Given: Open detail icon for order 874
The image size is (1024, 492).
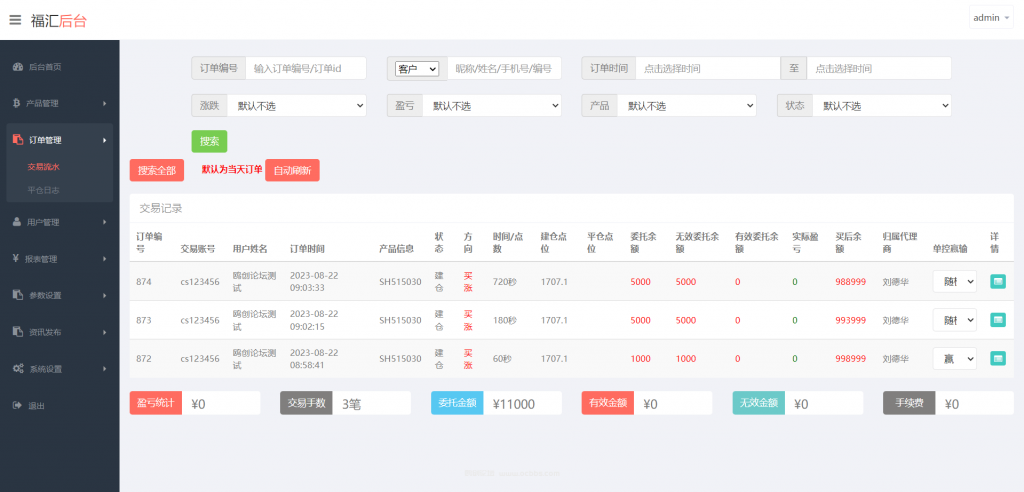Looking at the screenshot, I should [x=998, y=282].
